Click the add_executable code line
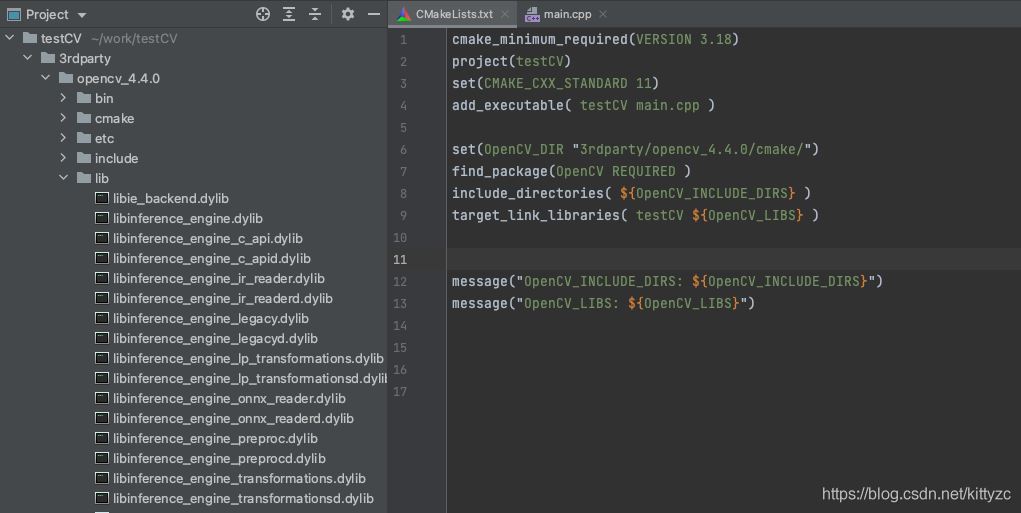This screenshot has width=1021, height=513. tap(583, 105)
